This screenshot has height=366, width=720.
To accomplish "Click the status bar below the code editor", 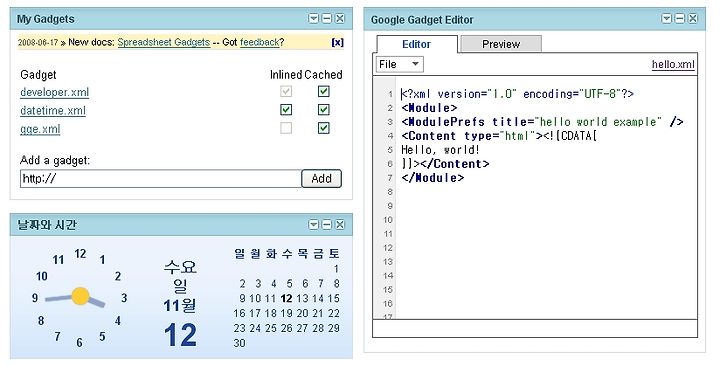I will click(535, 328).
